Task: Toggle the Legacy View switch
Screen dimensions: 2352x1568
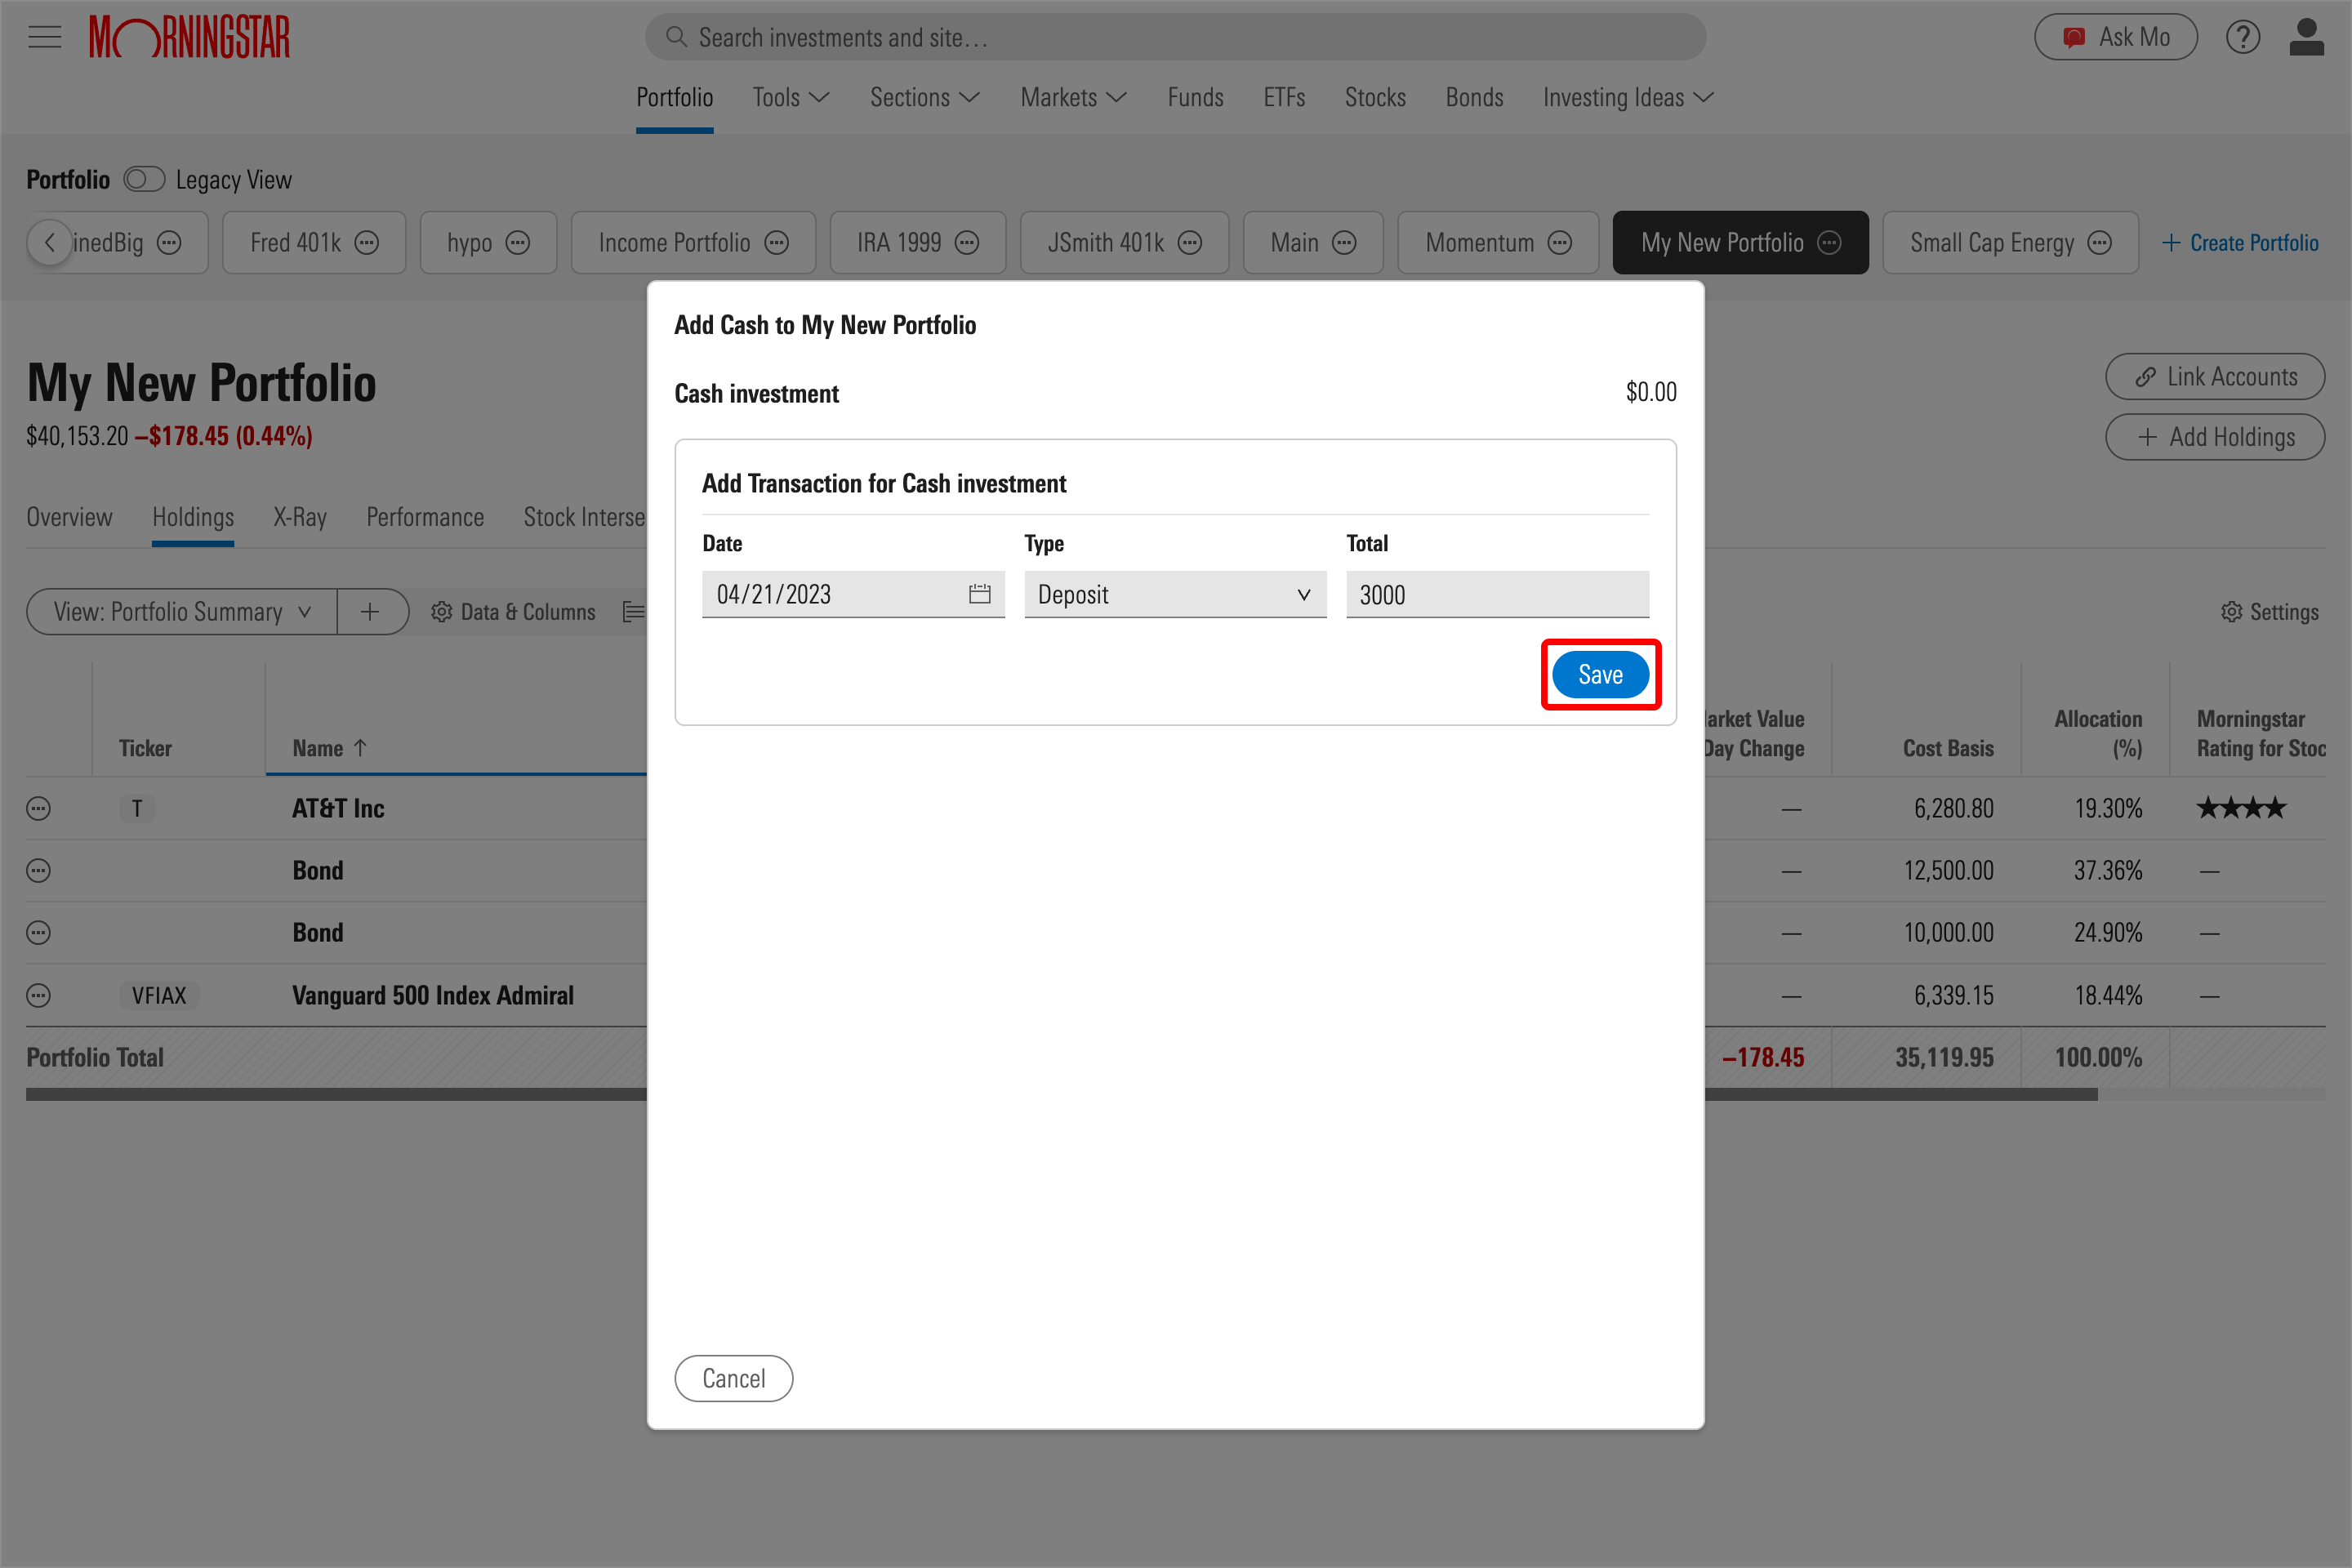Action: 144,180
